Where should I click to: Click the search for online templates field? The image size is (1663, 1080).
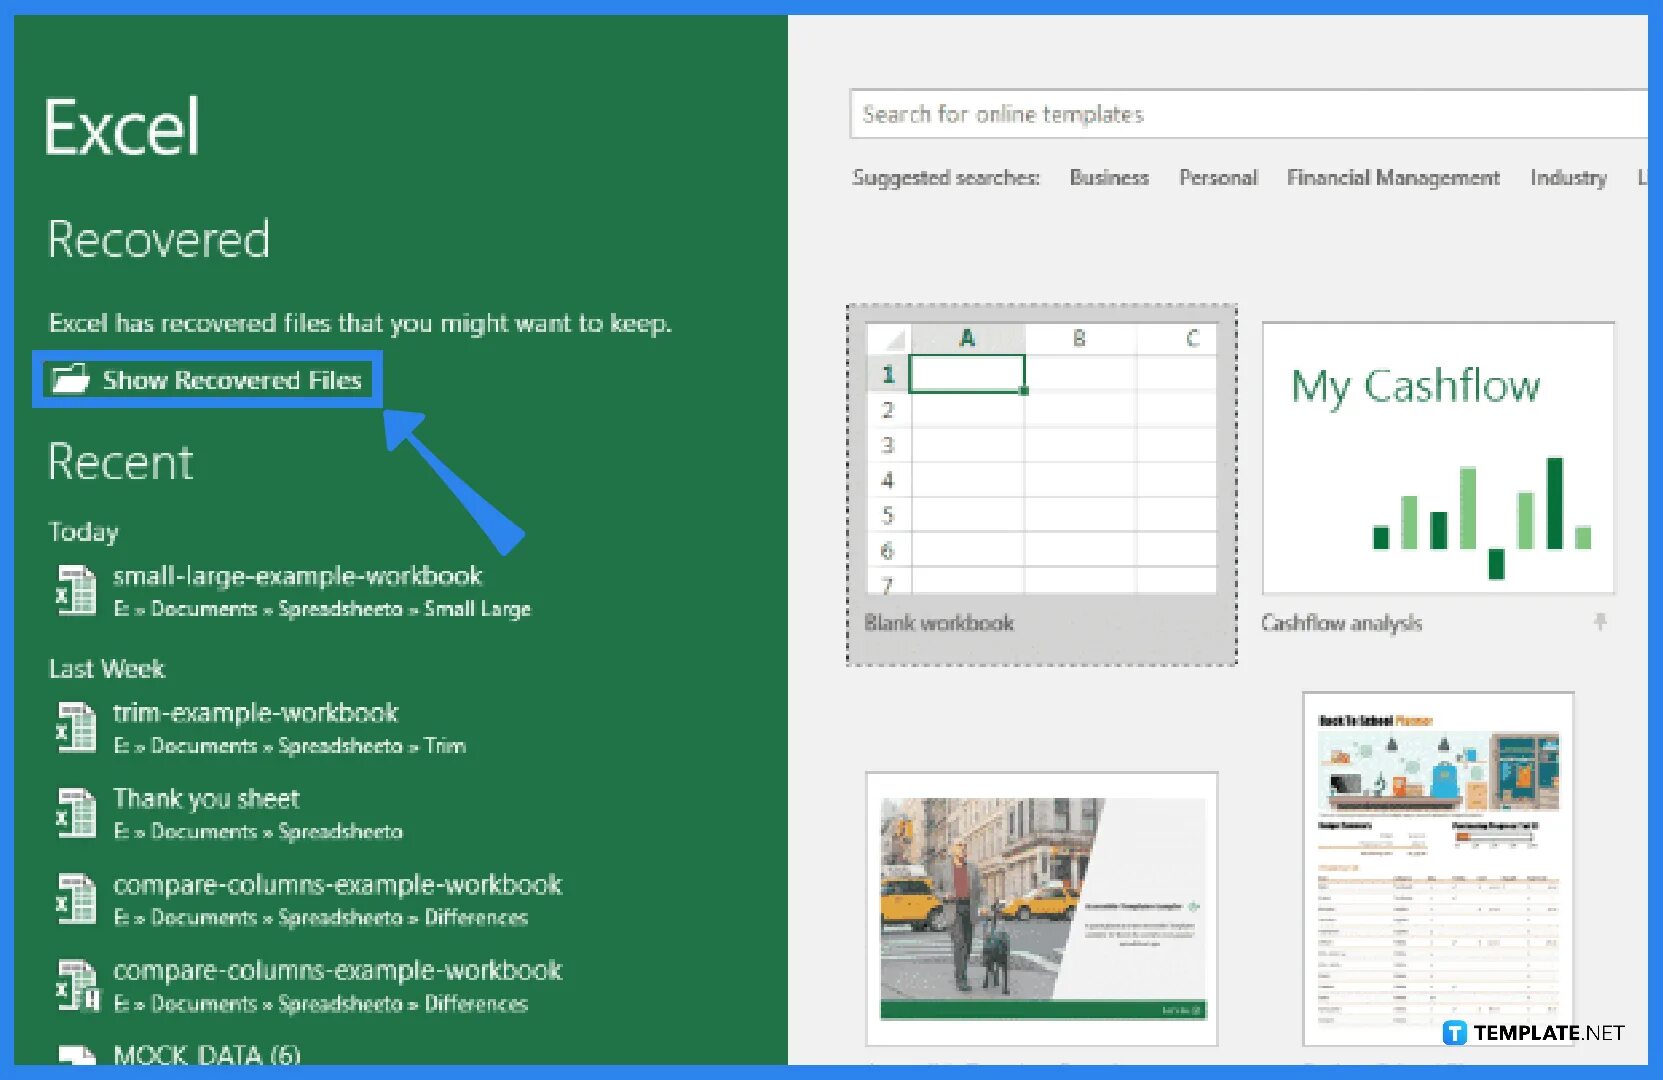pos(1248,114)
